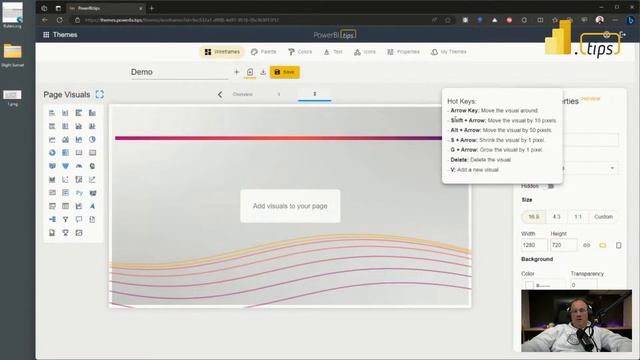Go back with the left chevron above canvas
The width and height of the screenshot is (640, 360).
[220, 95]
